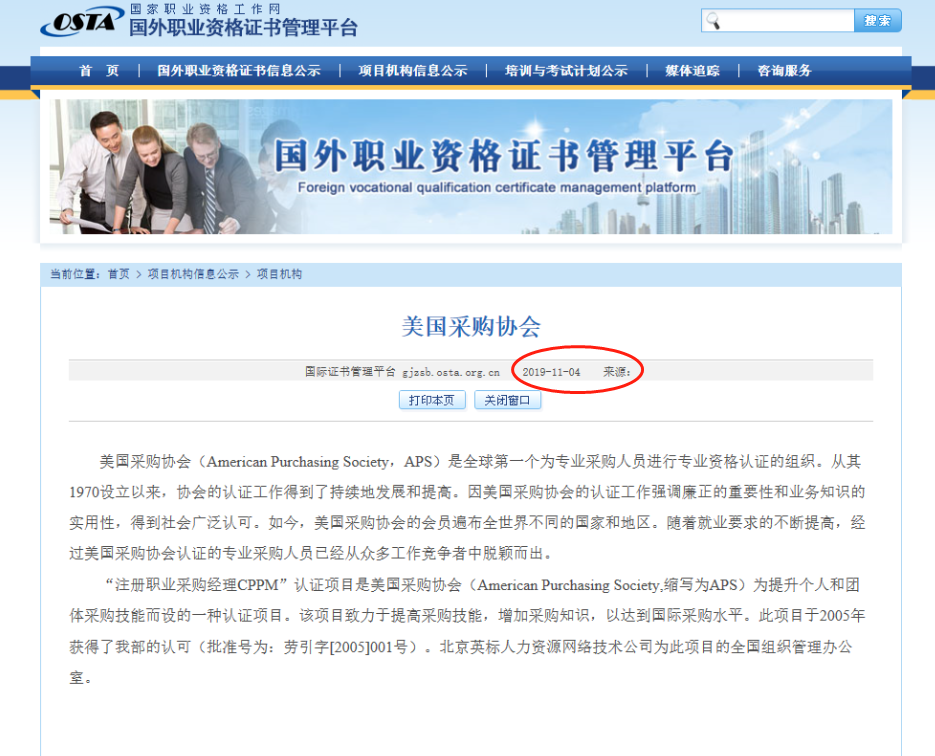Viewport: 935px width, 756px height.
Task: Go to 项目机构信息公示 in breadcrumb
Action: pyautogui.click(x=193, y=274)
